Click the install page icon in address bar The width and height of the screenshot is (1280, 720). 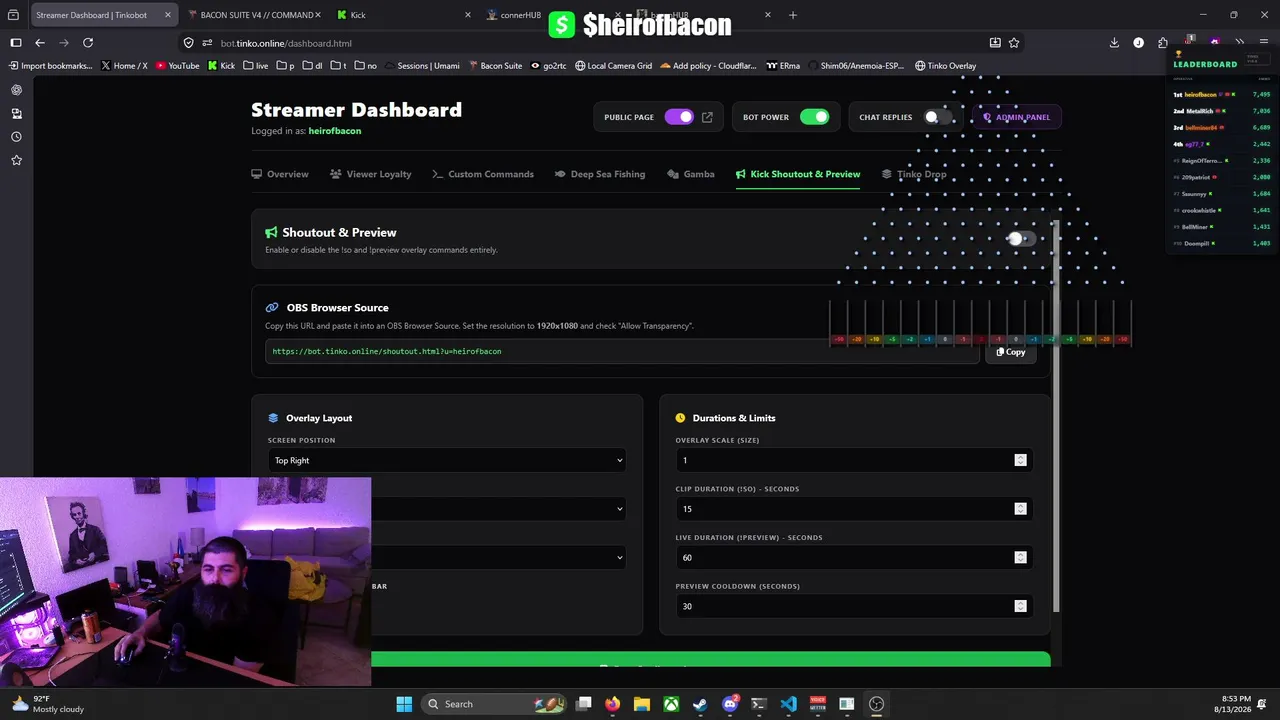(x=995, y=43)
